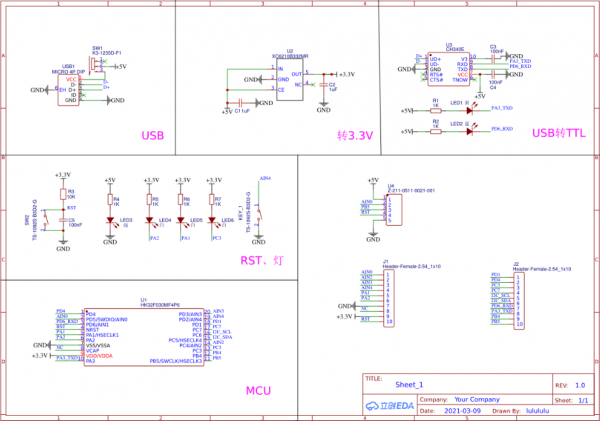Click the SW1 power switch symbol
This screenshot has width=600, height=421.
coord(95,63)
